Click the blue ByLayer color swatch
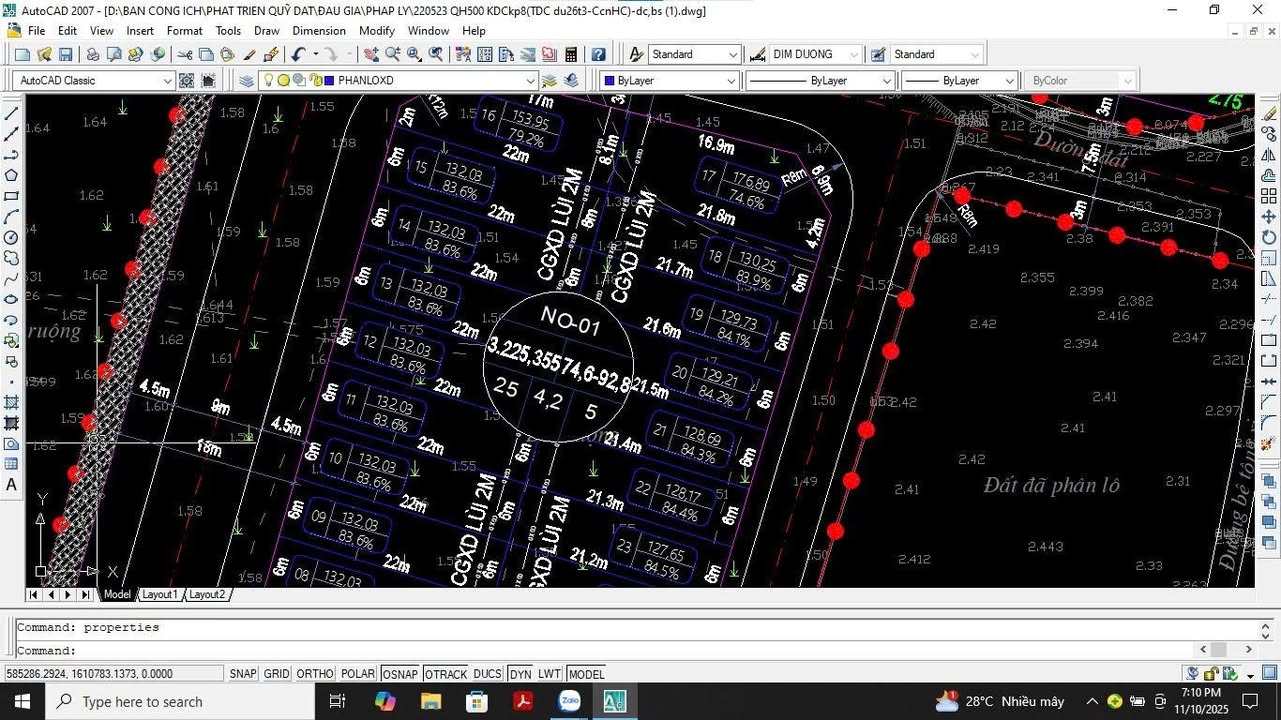 [608, 80]
